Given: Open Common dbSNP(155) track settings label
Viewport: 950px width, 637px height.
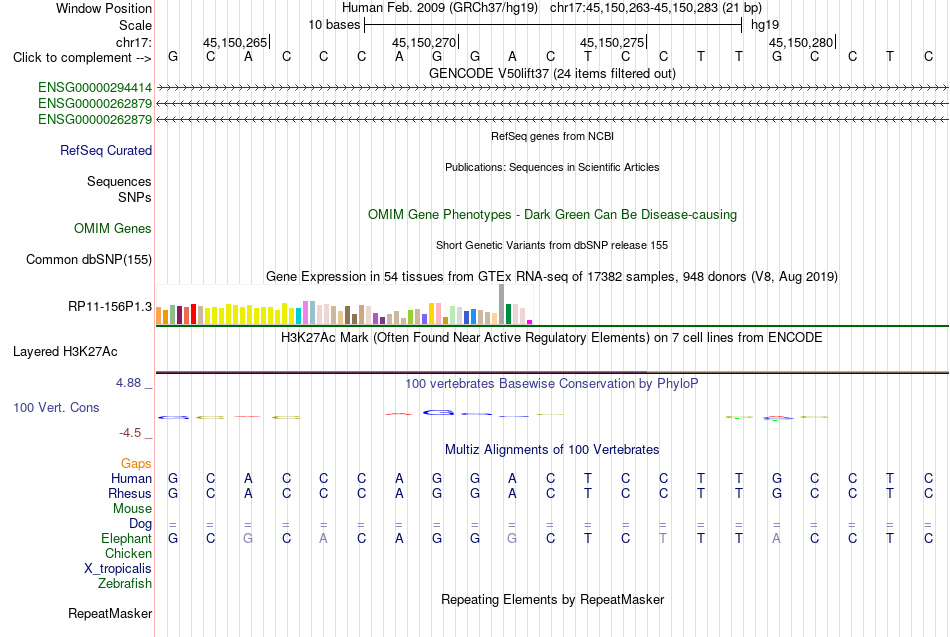Looking at the screenshot, I should [88, 259].
